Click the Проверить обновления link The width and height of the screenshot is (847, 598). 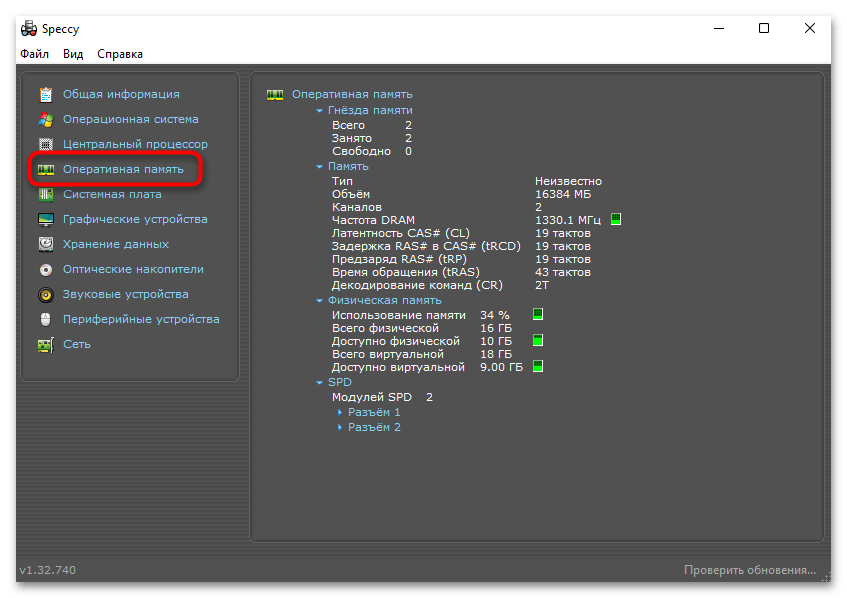[x=749, y=570]
